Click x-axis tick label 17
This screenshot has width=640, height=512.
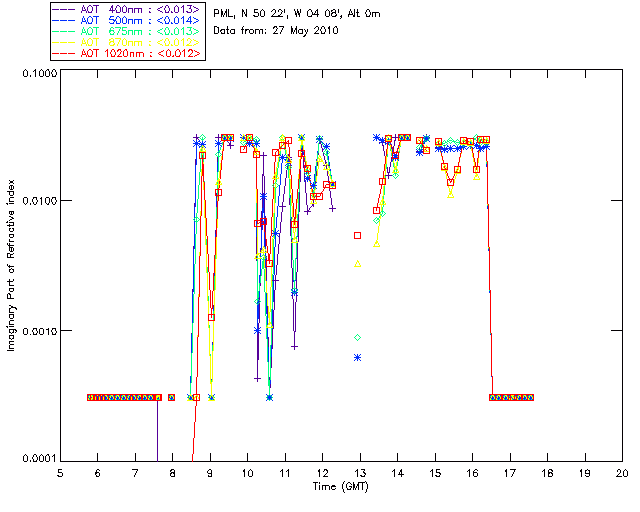pyautogui.click(x=510, y=473)
